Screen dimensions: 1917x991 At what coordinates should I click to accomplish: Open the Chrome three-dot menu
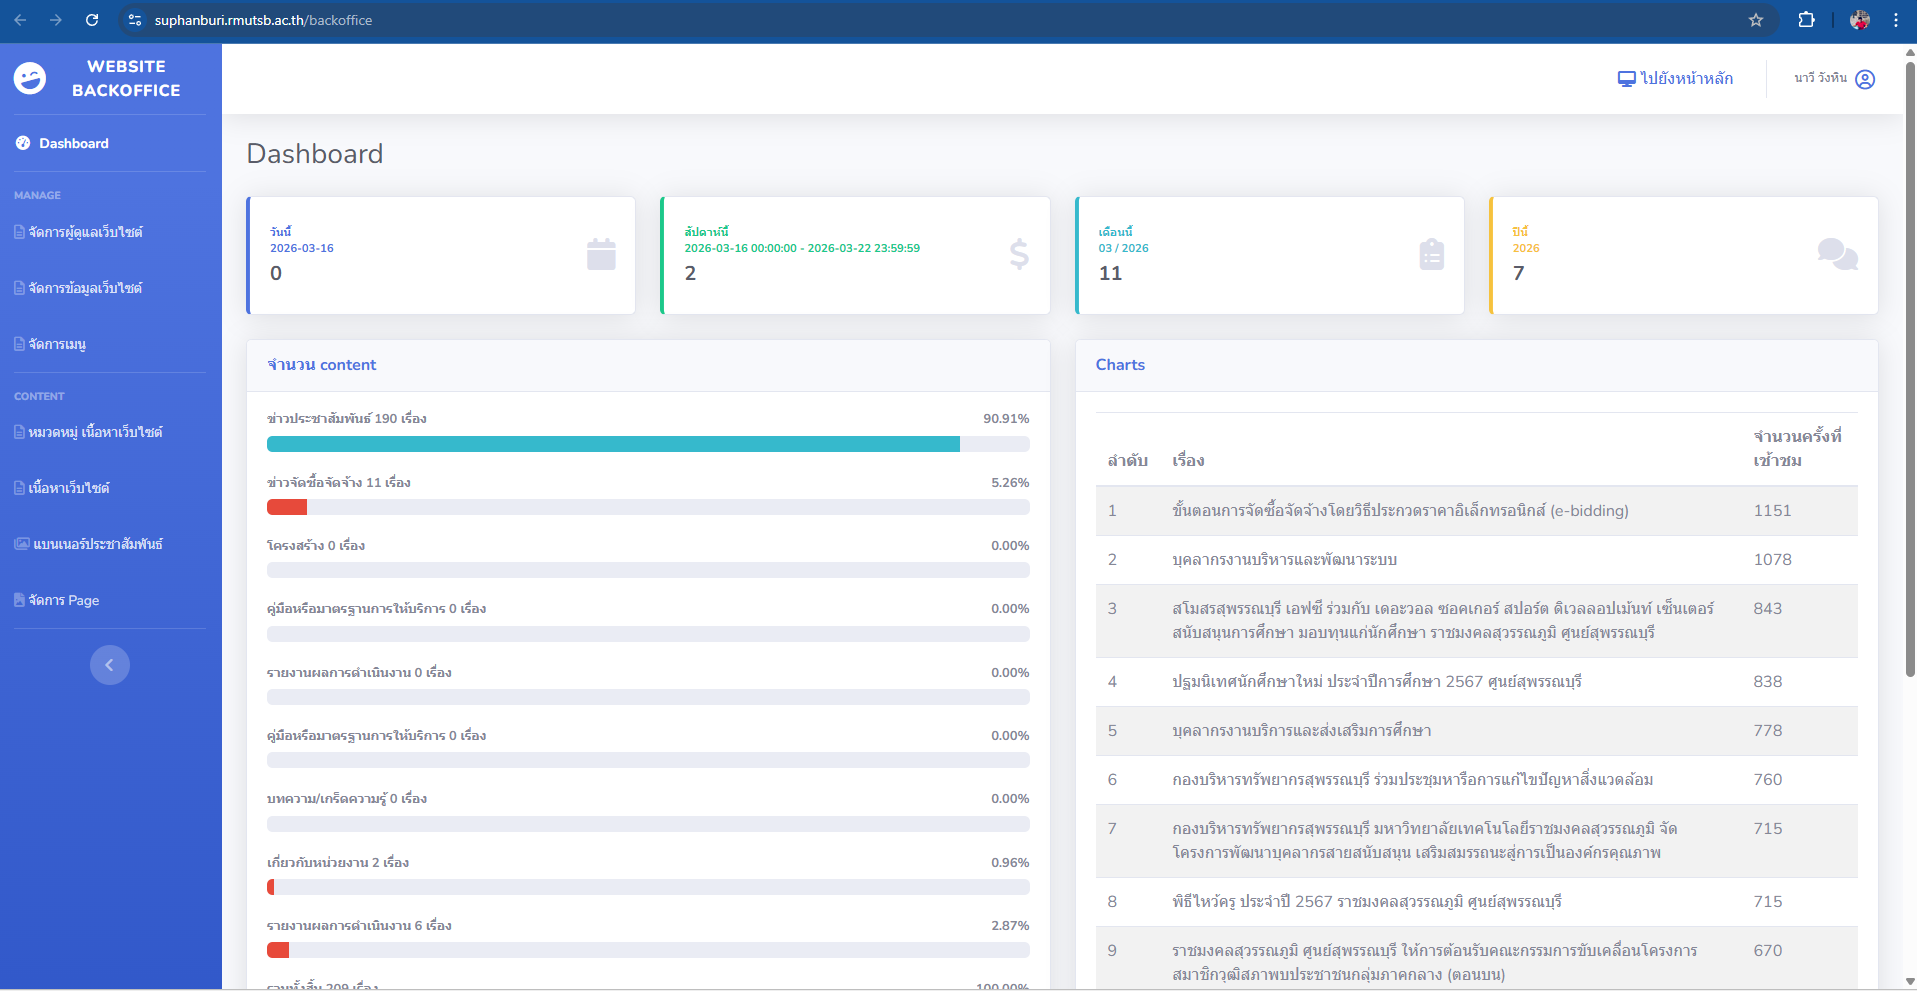coord(1896,20)
